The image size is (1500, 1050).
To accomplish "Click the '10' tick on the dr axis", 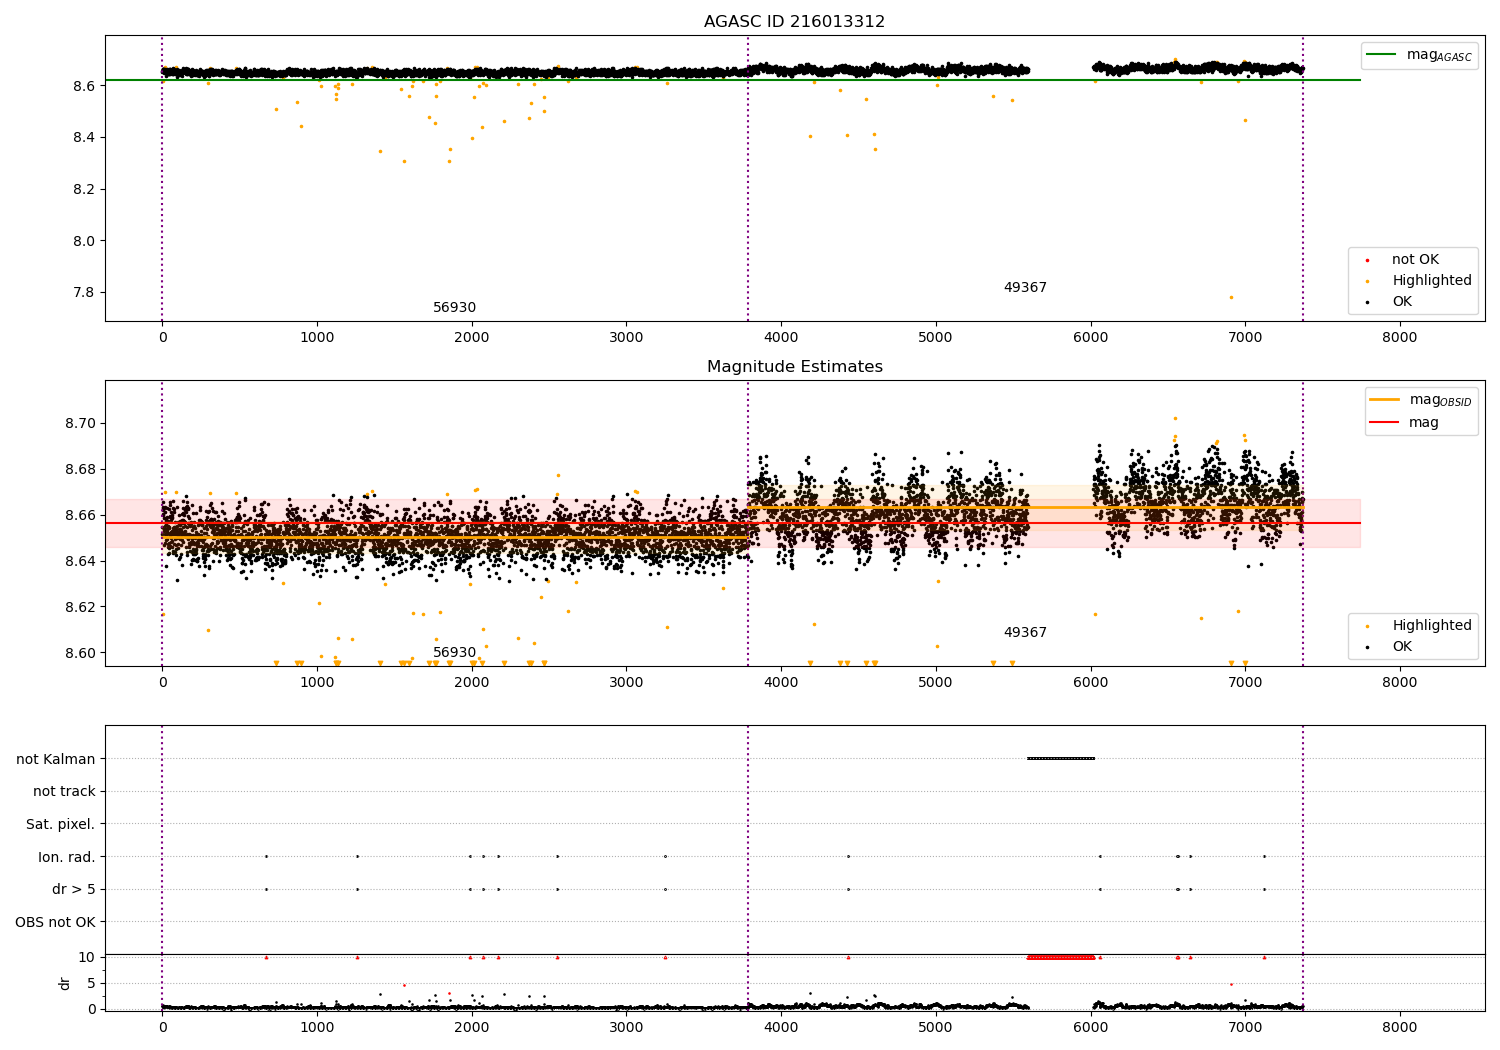I will [x=86, y=957].
